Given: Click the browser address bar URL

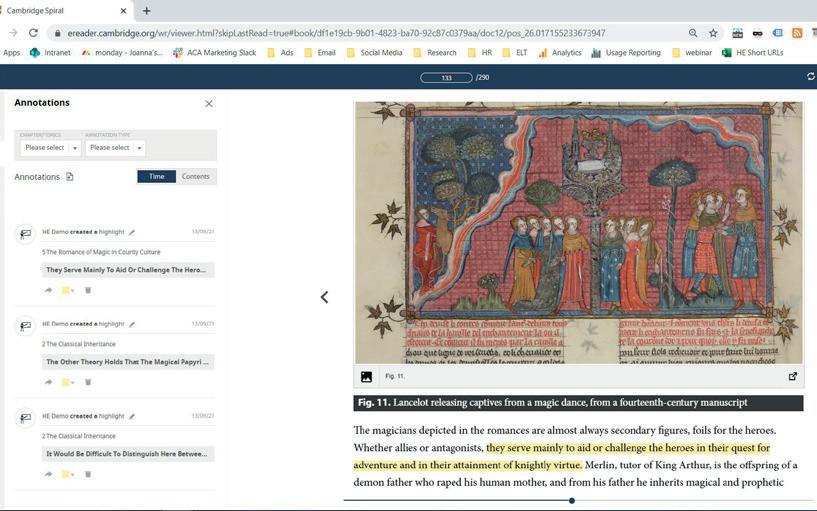Looking at the screenshot, I should click(x=336, y=33).
